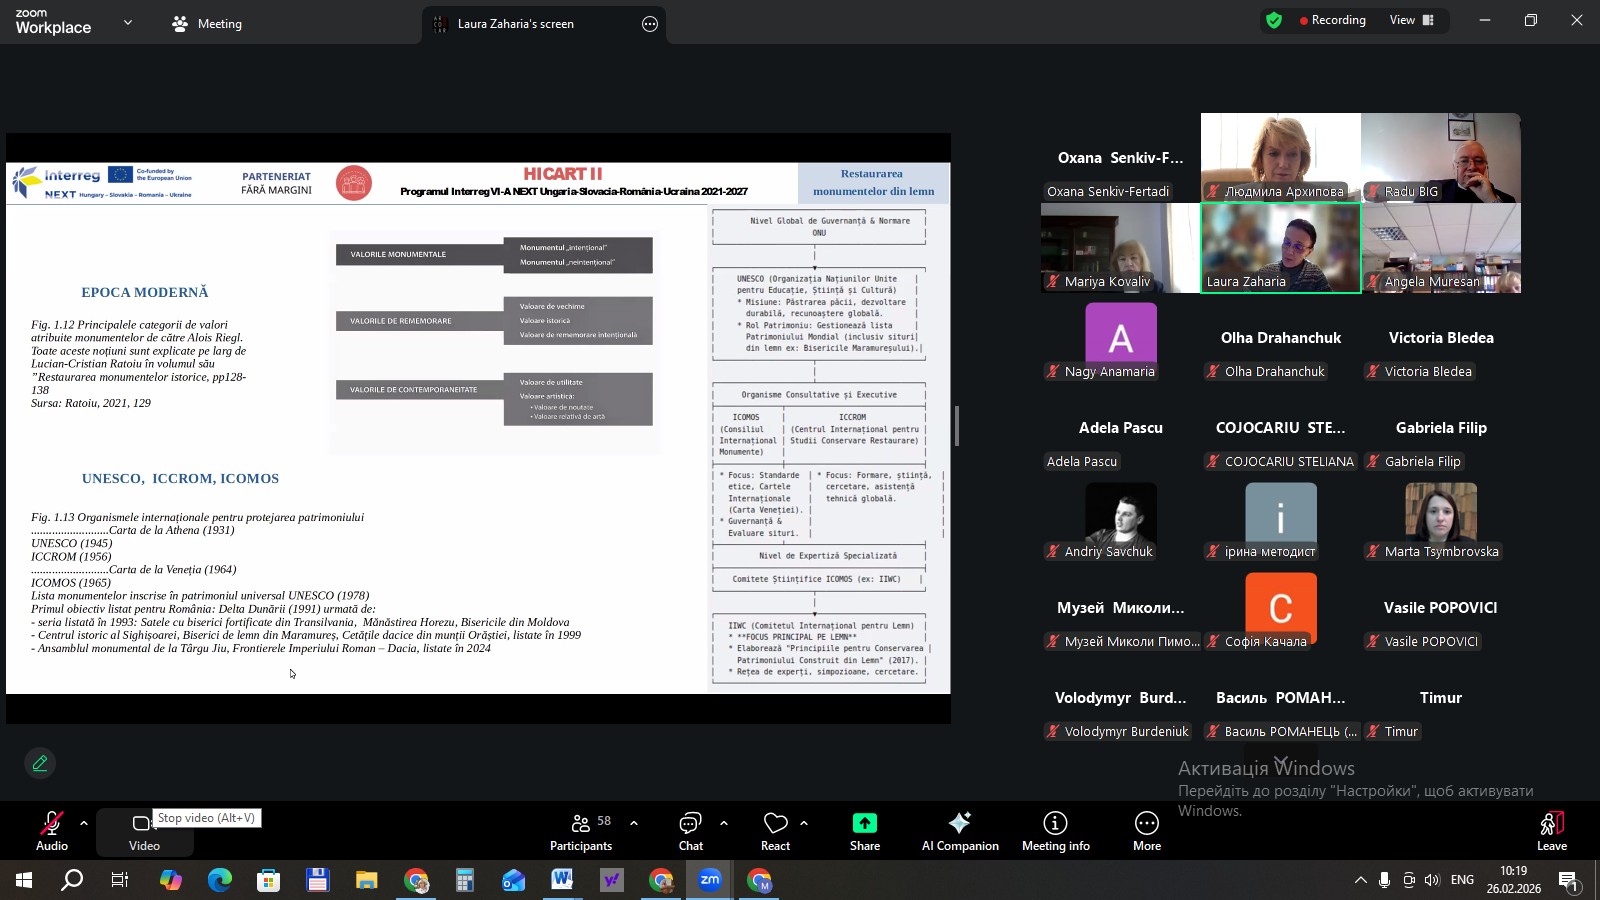Expand Zoom Workplace dropdown chevron
Screen dimensions: 1600x900
tap(128, 22)
